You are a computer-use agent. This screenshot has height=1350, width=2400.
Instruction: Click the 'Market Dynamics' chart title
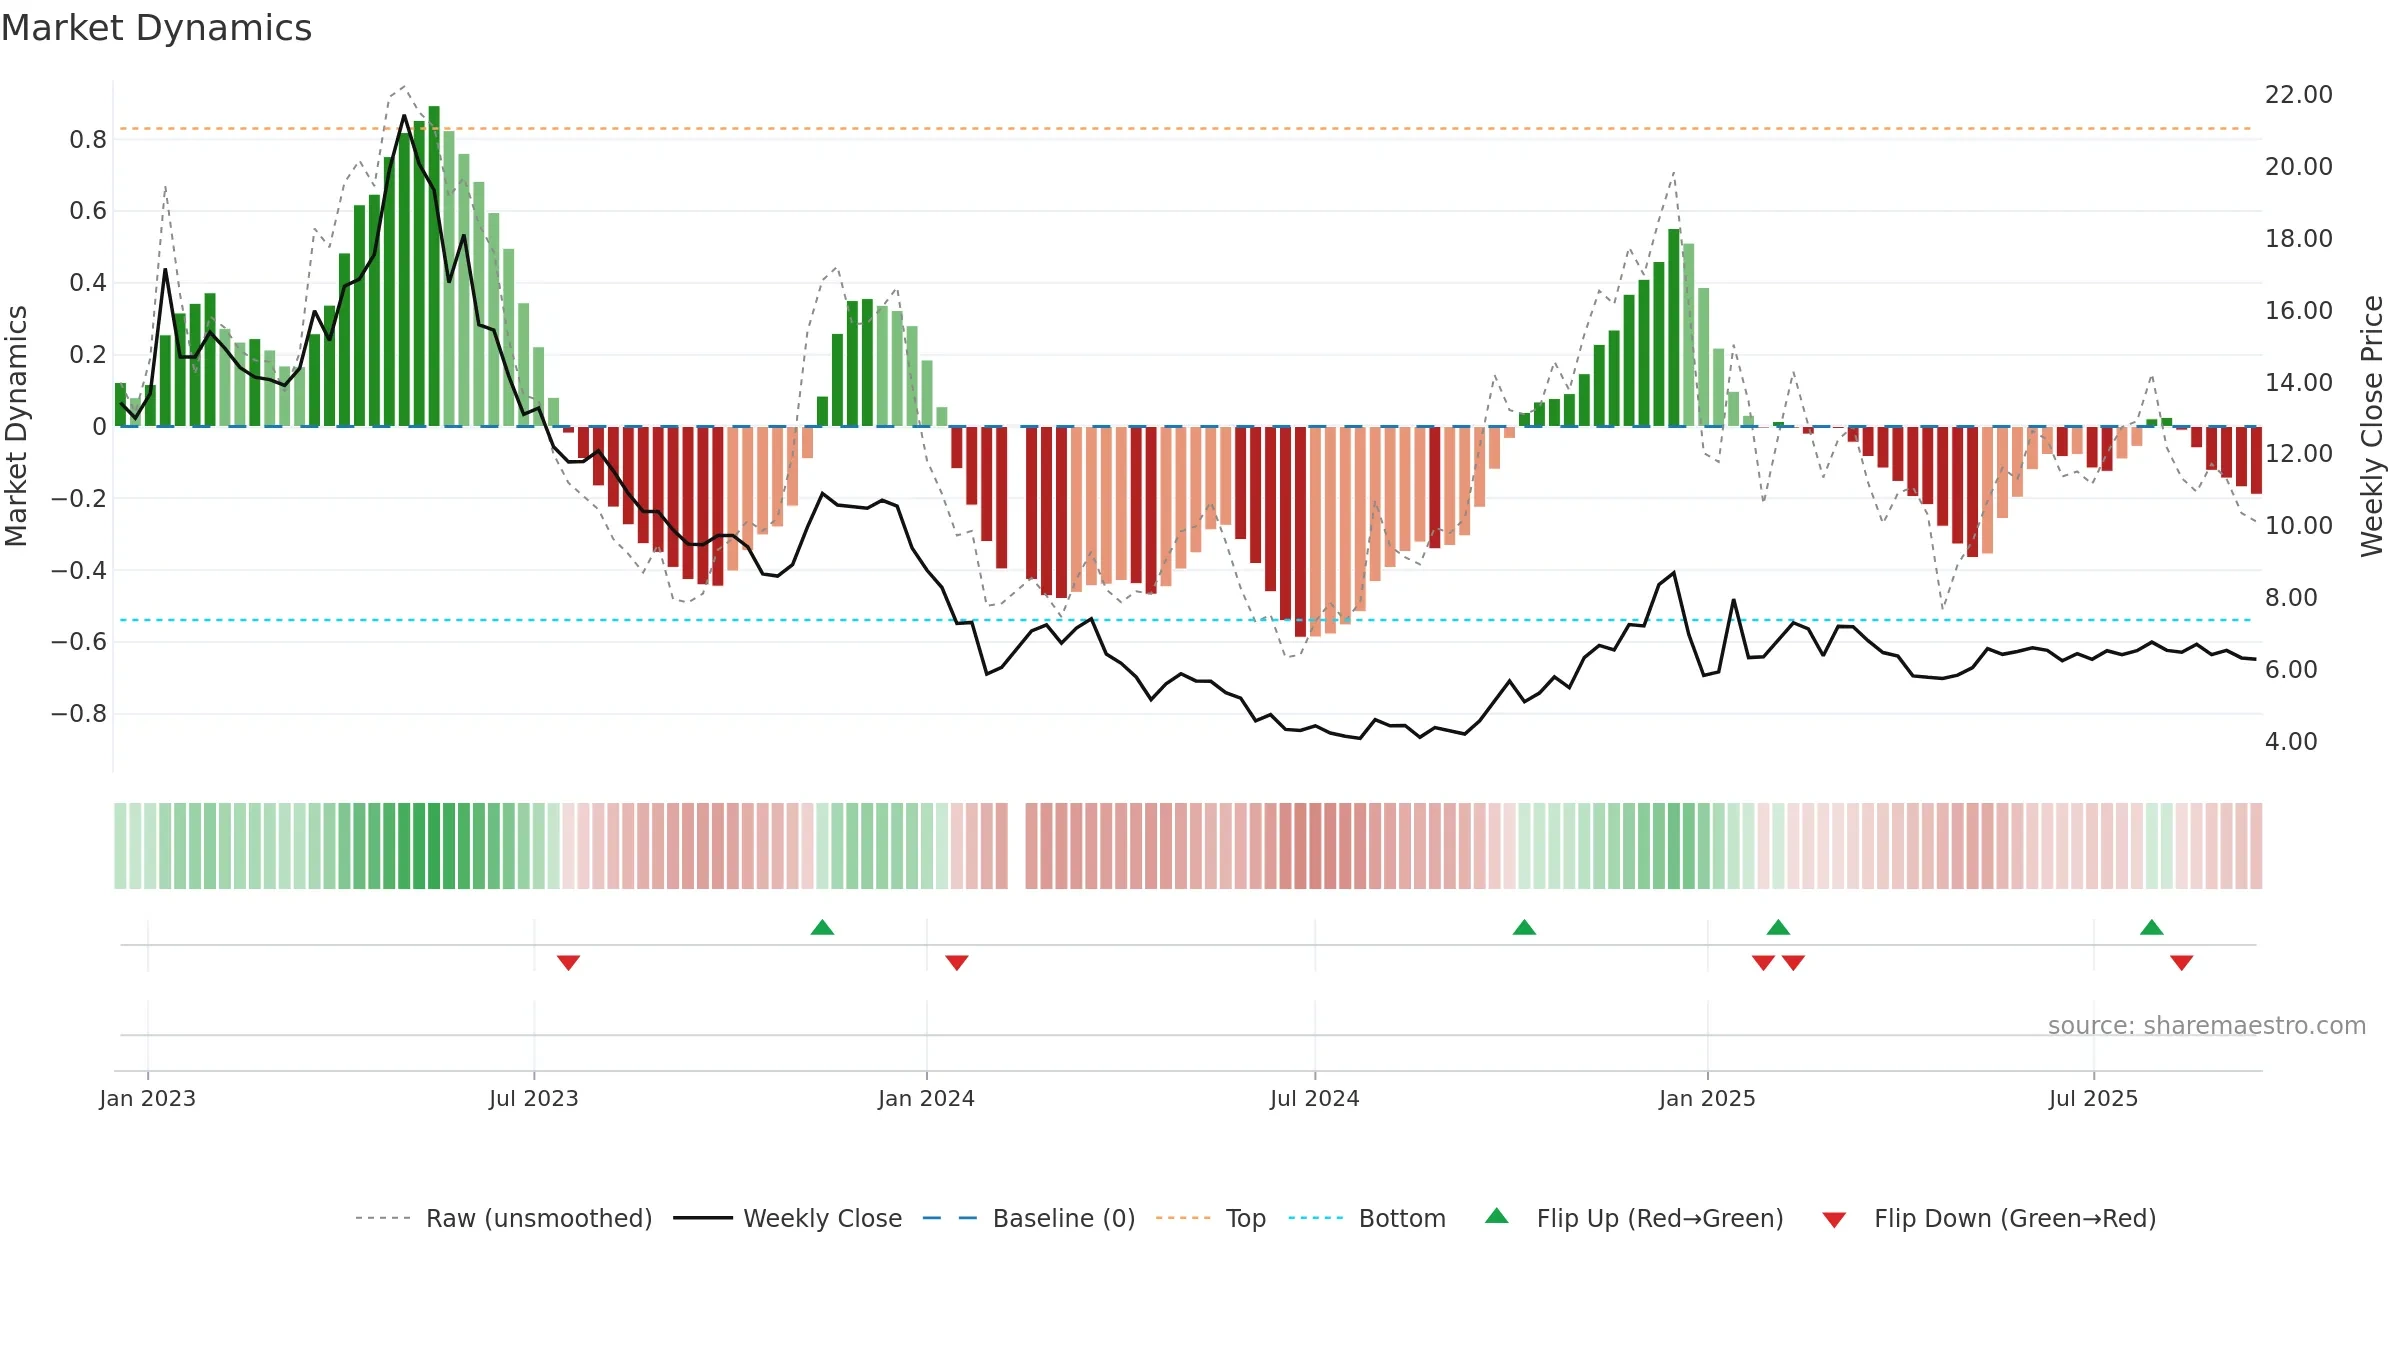tap(156, 28)
